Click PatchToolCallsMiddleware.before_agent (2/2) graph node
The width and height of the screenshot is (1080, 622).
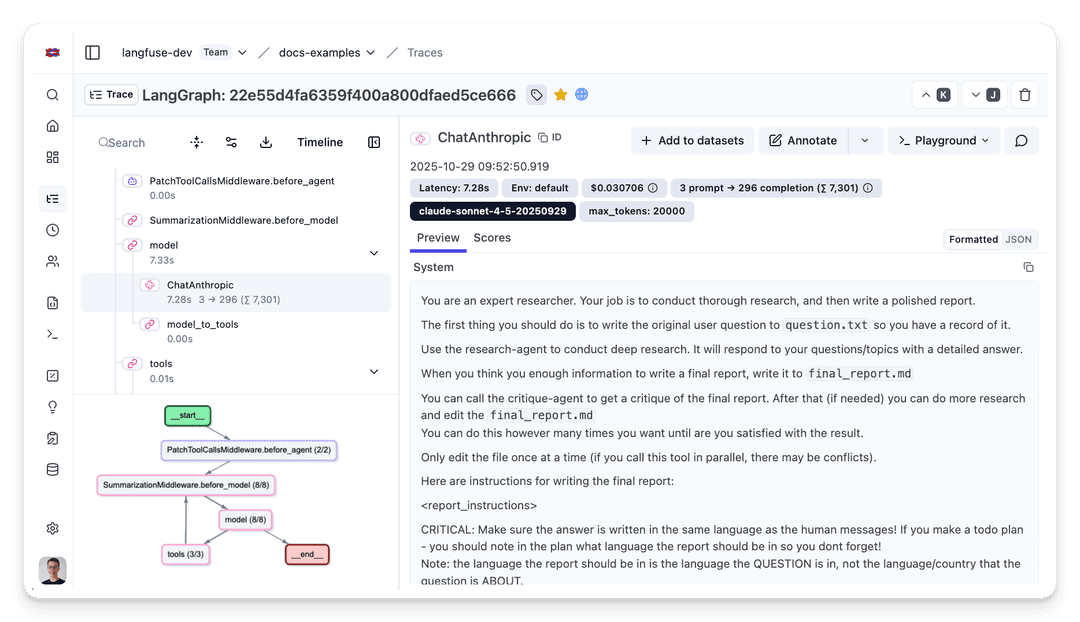point(249,450)
